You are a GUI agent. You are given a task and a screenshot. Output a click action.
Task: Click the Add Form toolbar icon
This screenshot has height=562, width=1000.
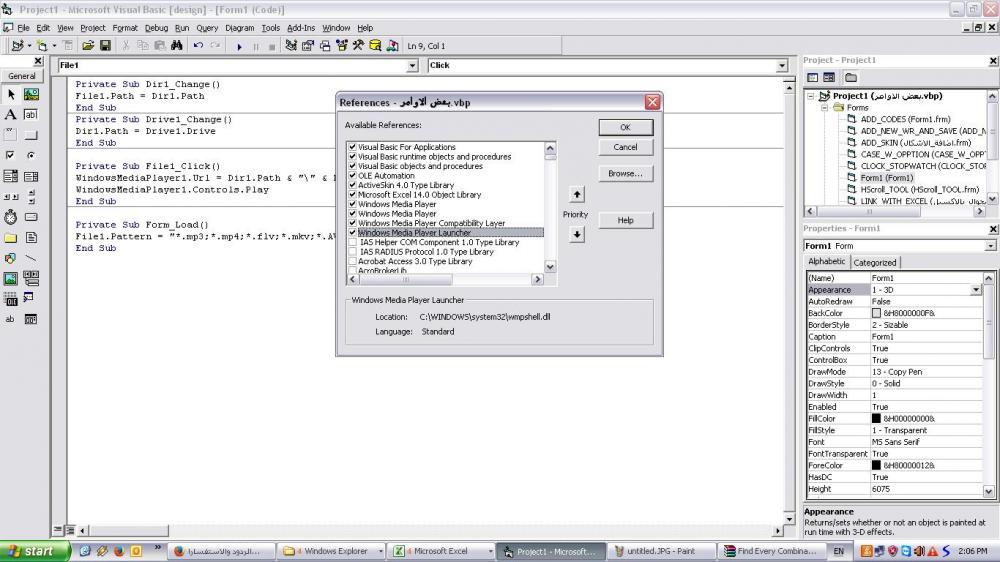coord(41,46)
